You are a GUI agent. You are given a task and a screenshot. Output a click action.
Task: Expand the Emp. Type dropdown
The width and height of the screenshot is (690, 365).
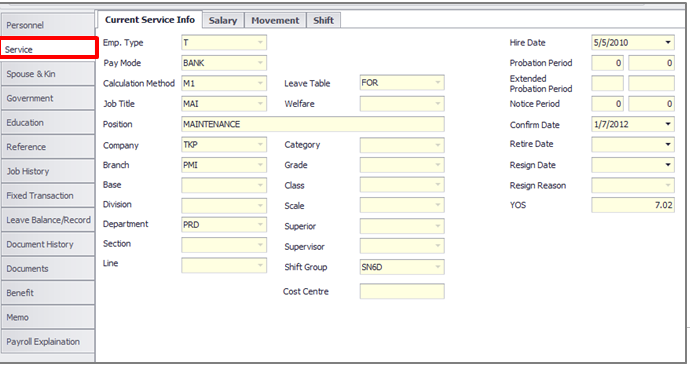coord(261,43)
